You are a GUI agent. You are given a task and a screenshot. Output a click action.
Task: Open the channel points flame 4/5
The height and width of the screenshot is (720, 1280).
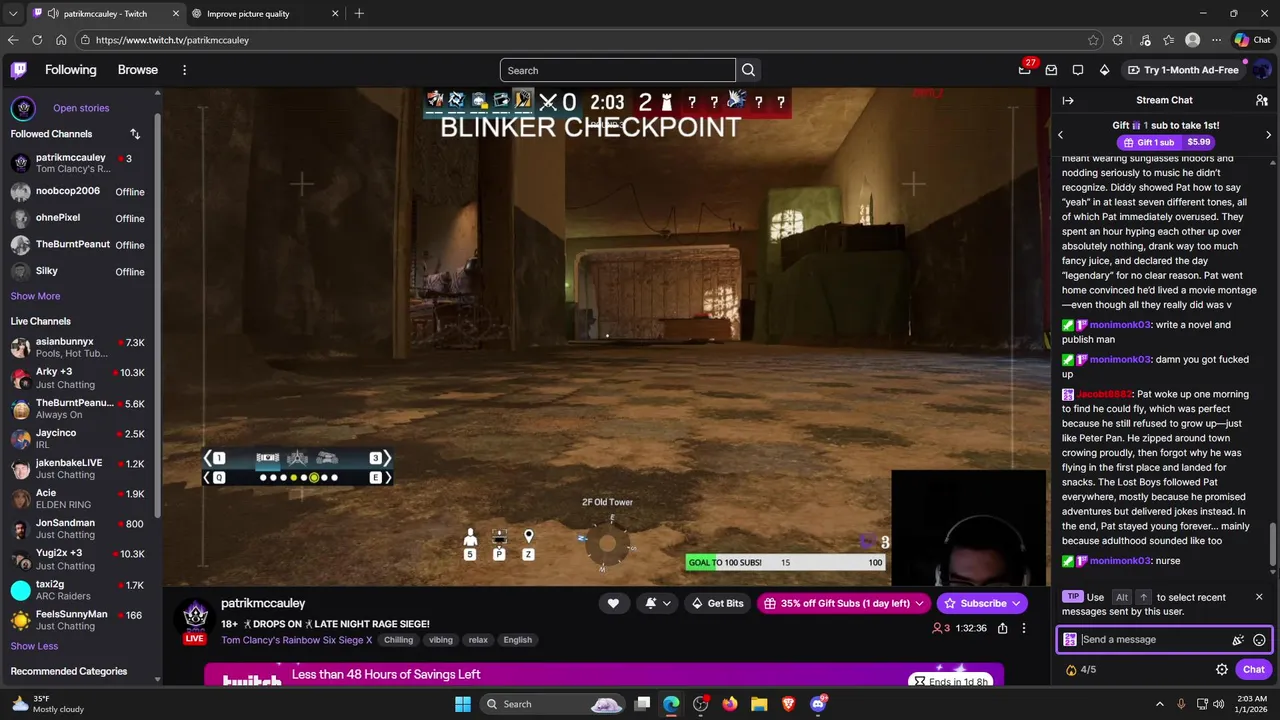tap(1081, 669)
